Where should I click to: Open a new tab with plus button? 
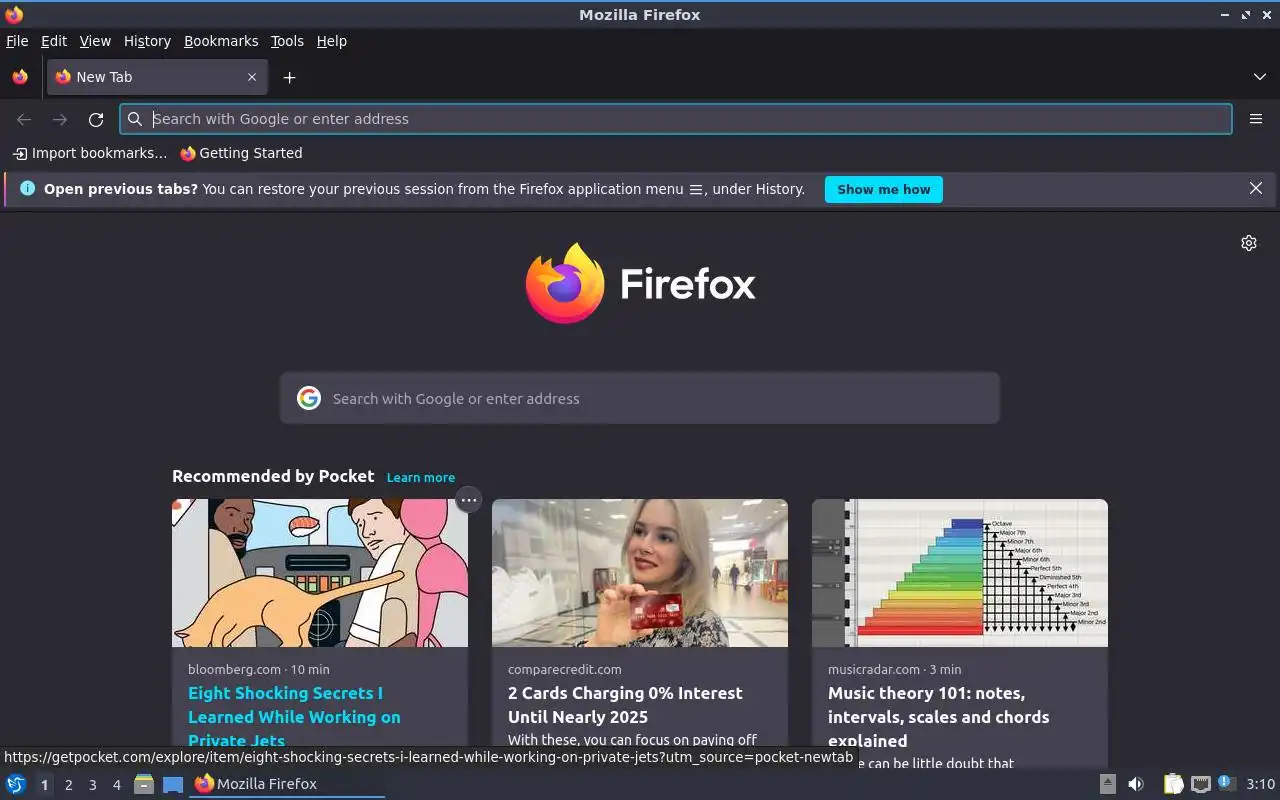pyautogui.click(x=289, y=77)
